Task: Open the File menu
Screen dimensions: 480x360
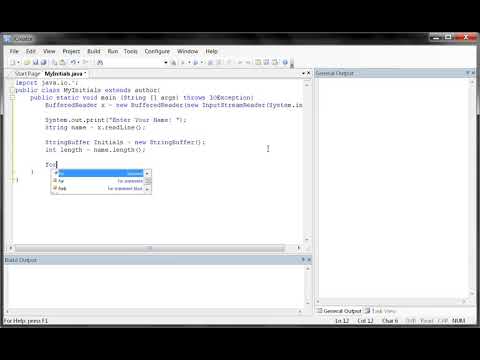Action: 14,51
